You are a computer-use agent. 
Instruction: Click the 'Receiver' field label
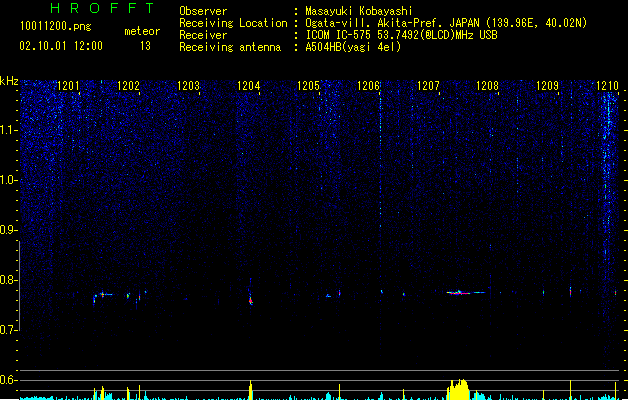[x=203, y=35]
